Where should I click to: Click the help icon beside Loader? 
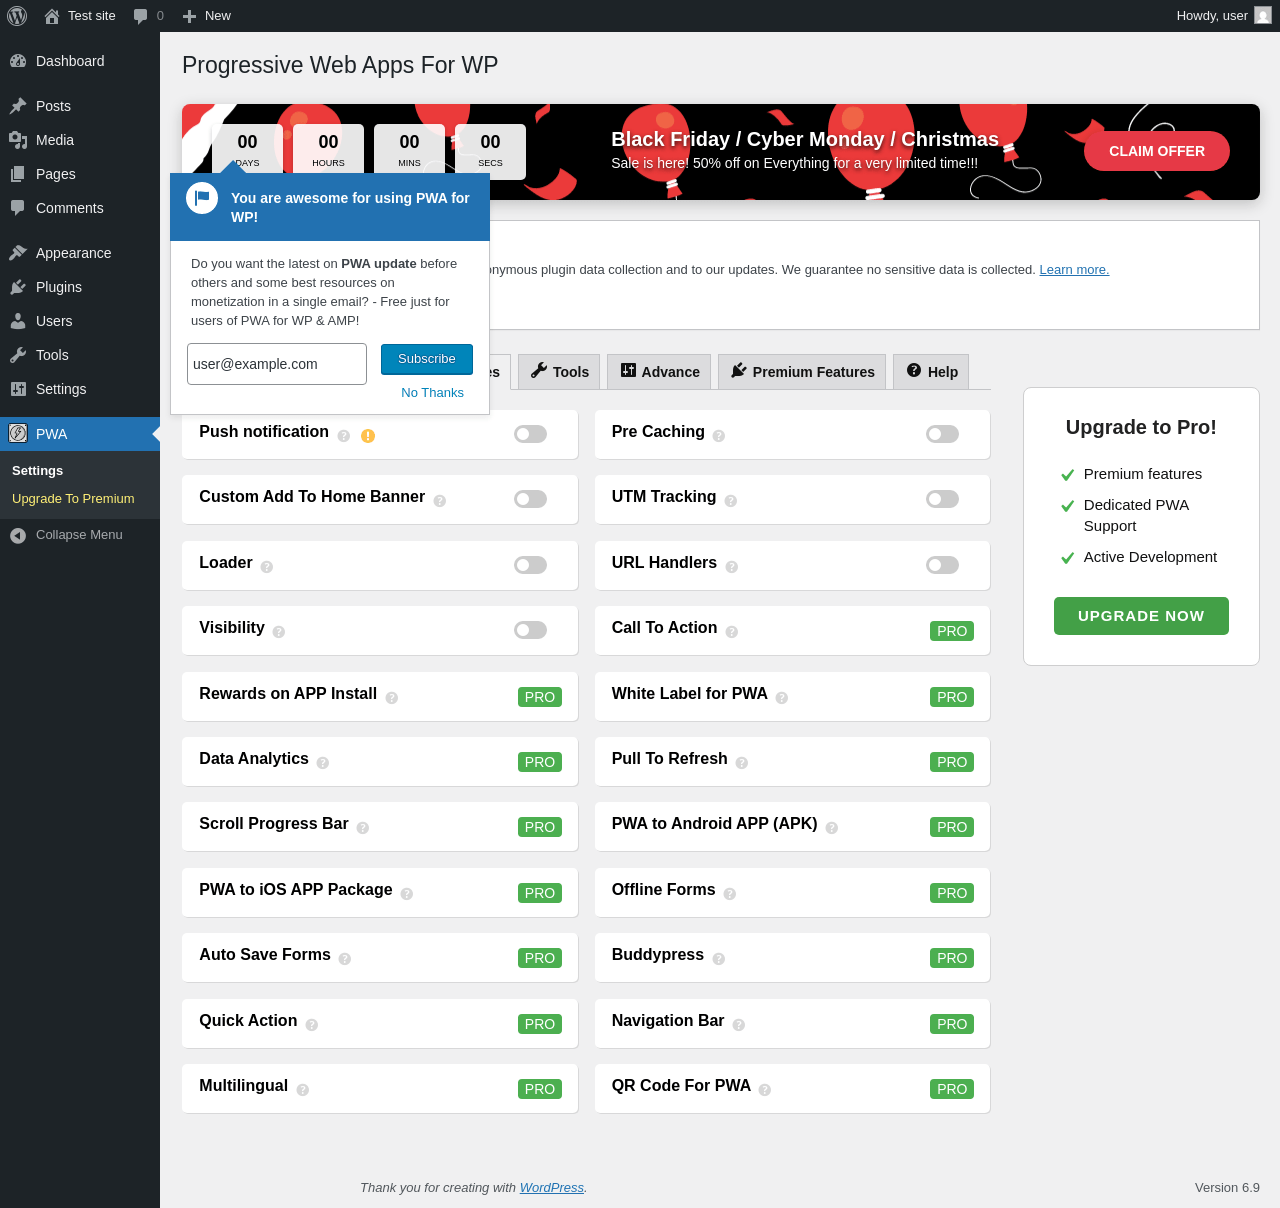267,567
